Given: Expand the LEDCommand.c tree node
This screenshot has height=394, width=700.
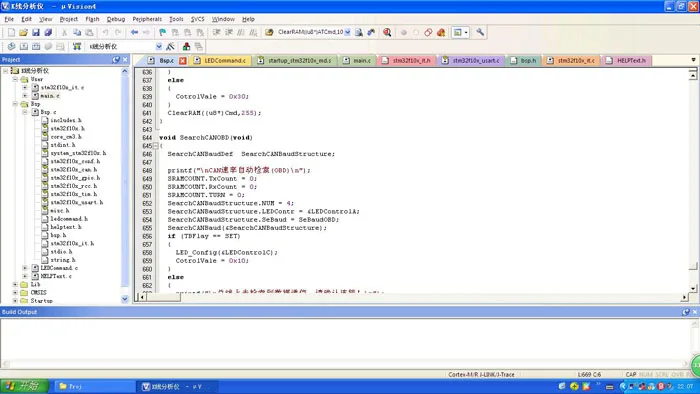Looking at the screenshot, I should coord(25,268).
